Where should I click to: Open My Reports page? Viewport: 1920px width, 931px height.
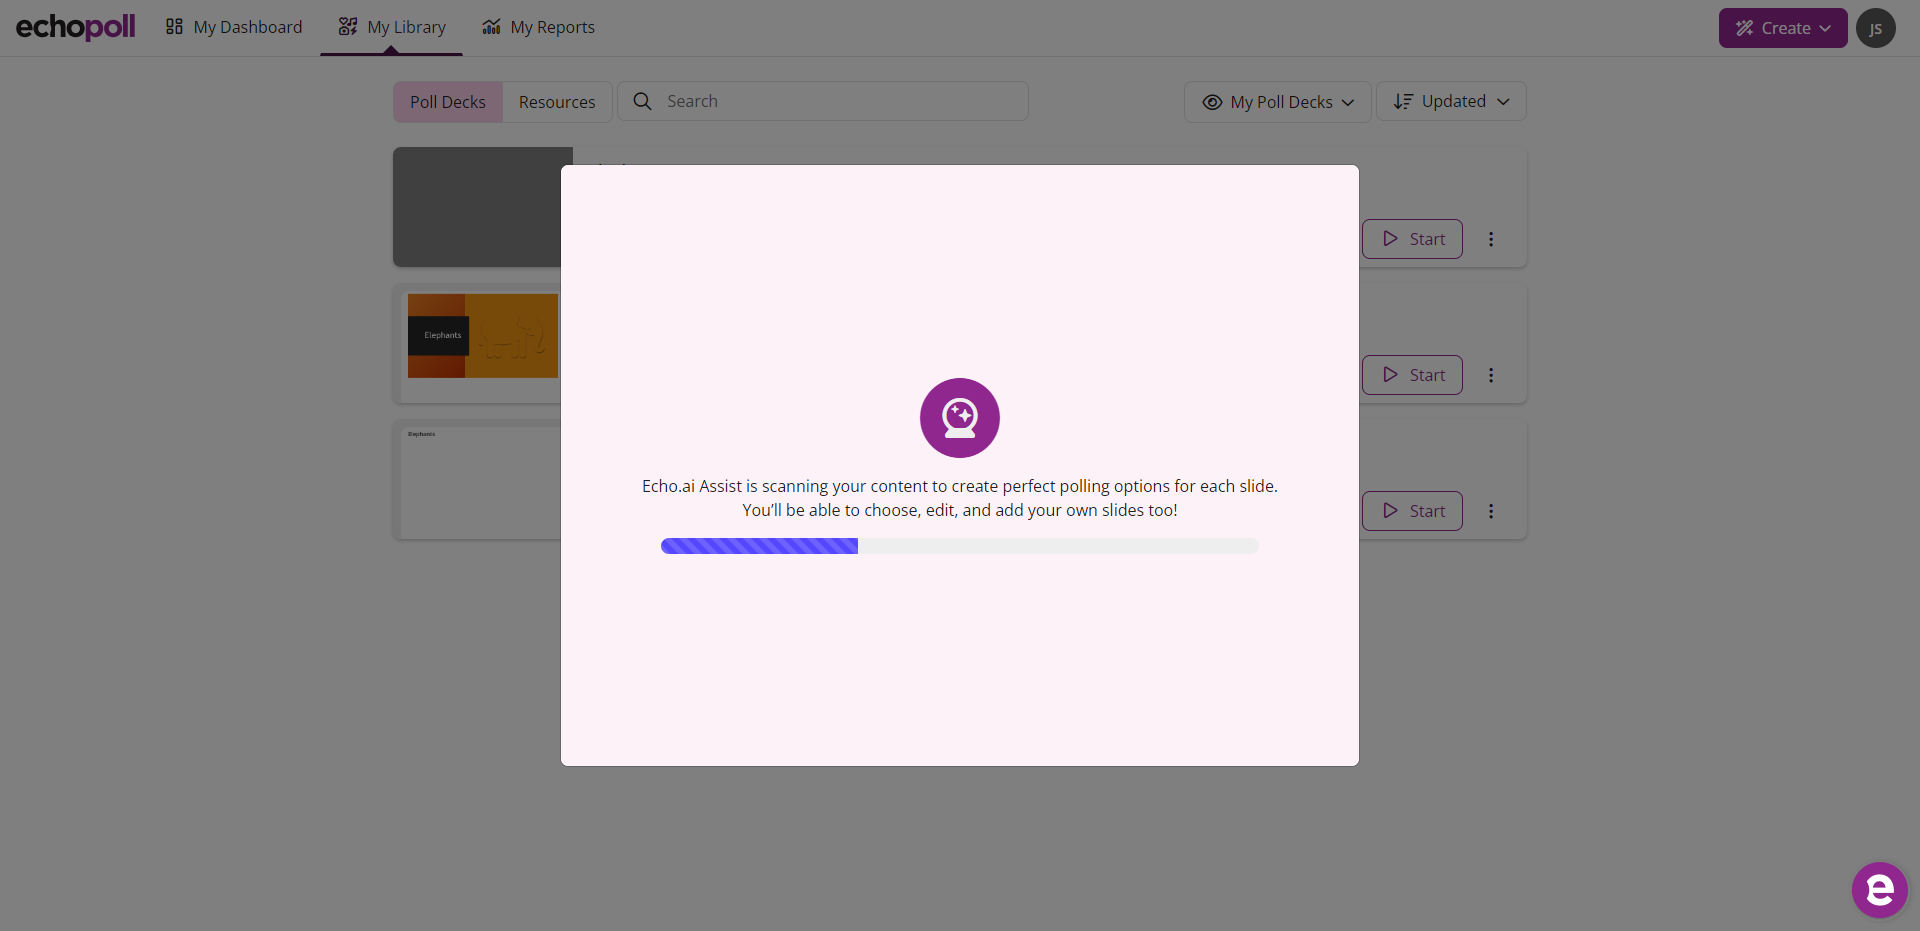538,27
